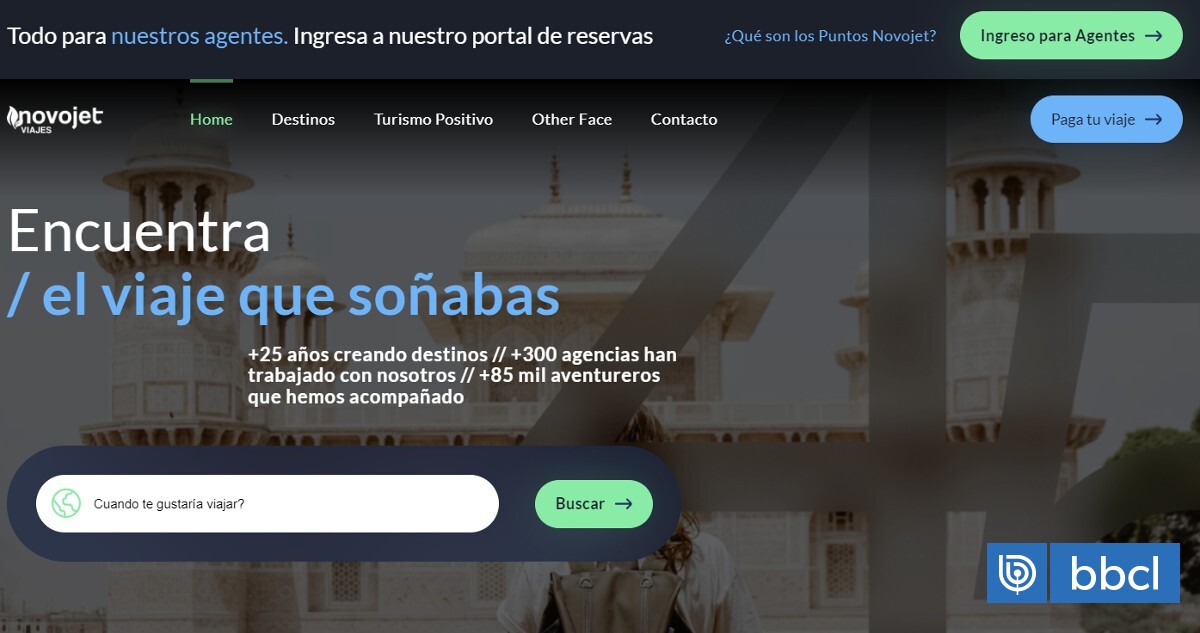
Task: Click the arrow on Paga tu viaje
Action: pyautogui.click(x=1153, y=119)
